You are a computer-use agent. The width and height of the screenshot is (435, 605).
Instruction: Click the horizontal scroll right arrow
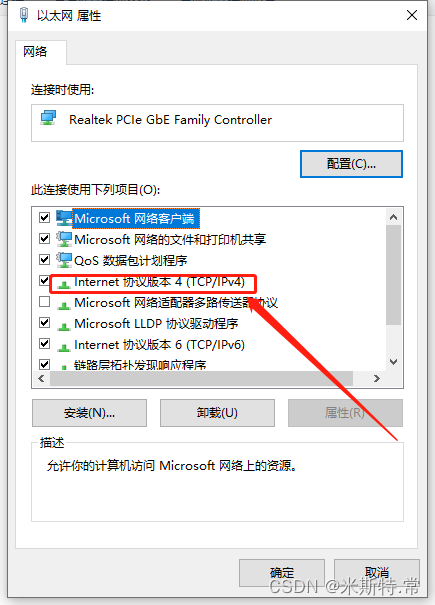tap(377, 379)
